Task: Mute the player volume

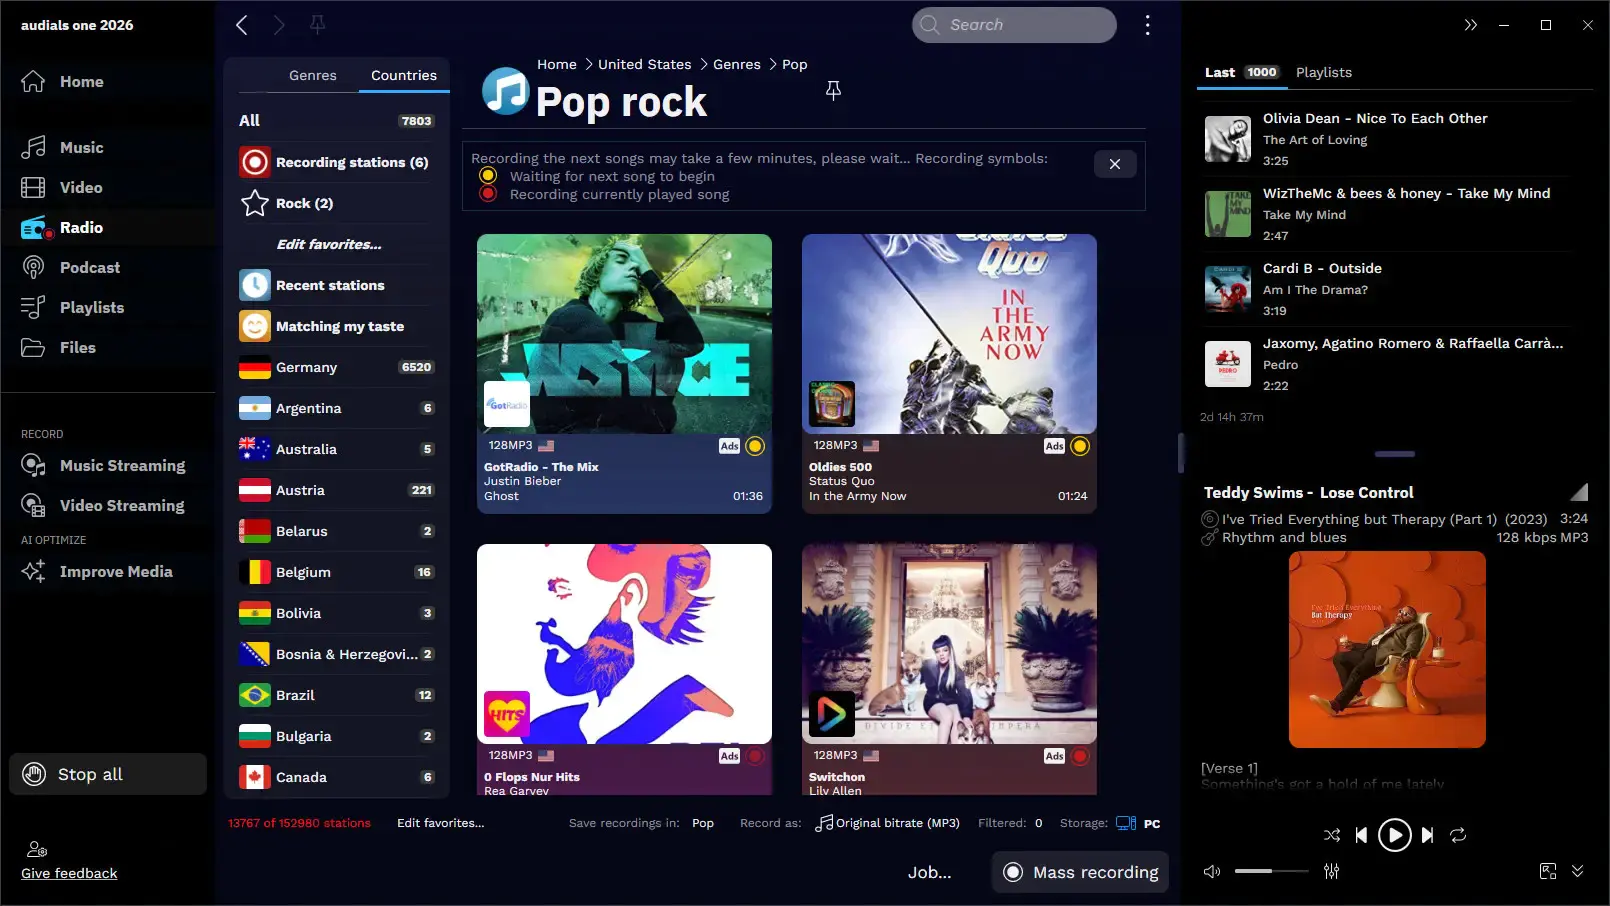Action: coord(1211,871)
